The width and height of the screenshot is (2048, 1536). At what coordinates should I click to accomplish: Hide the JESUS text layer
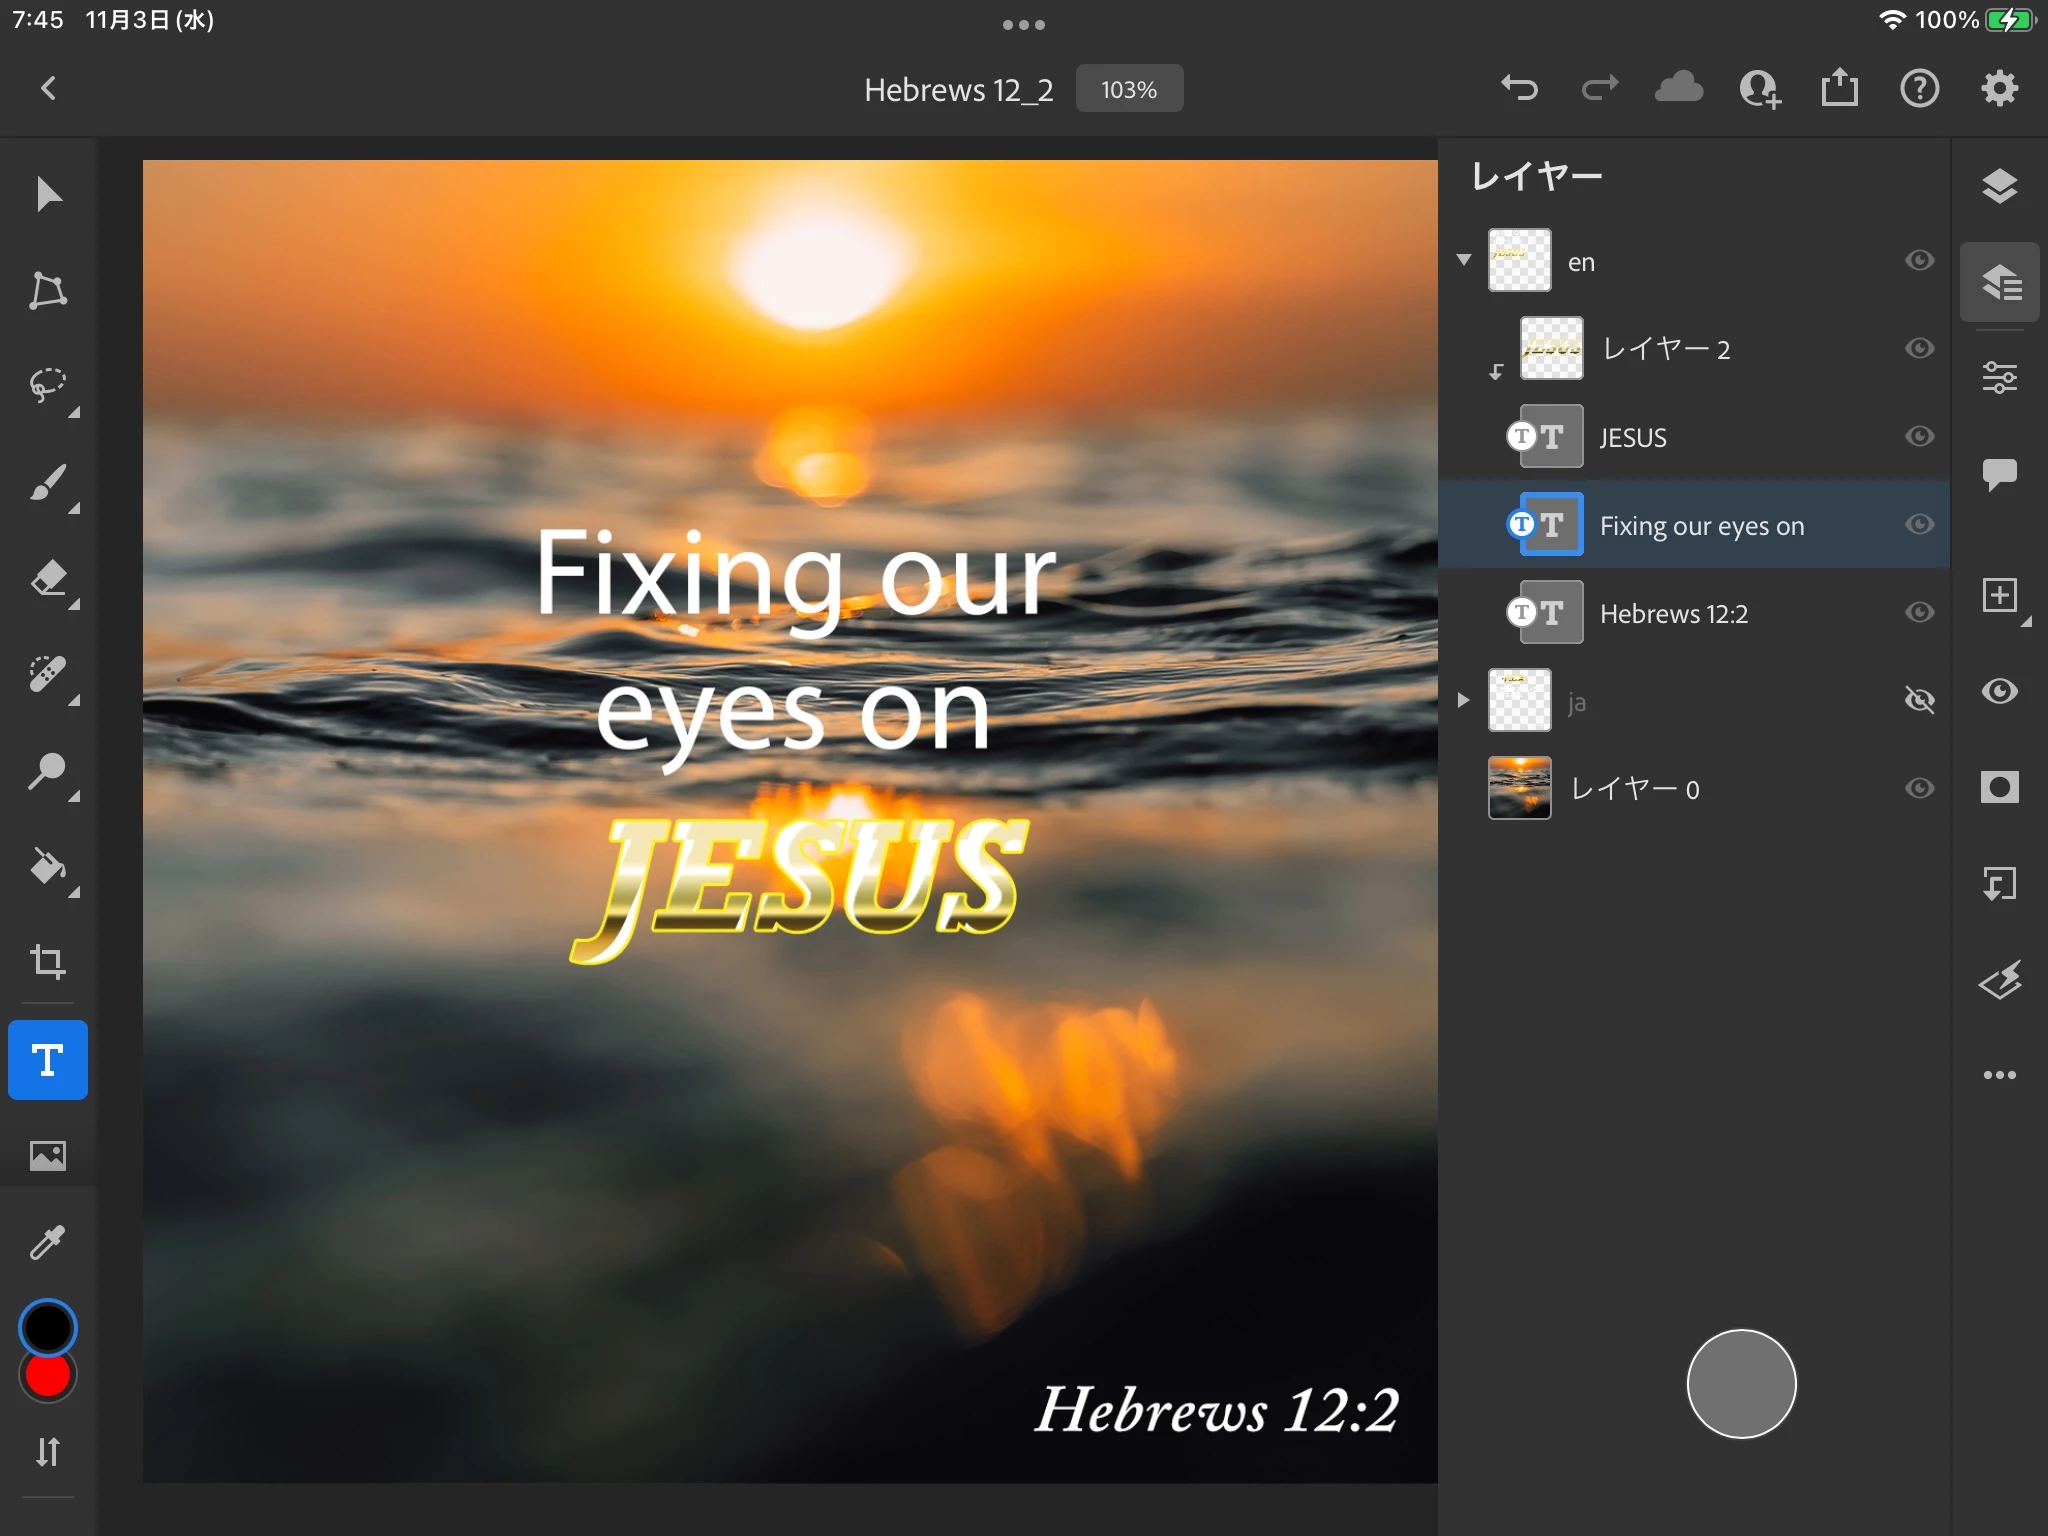[x=1918, y=437]
